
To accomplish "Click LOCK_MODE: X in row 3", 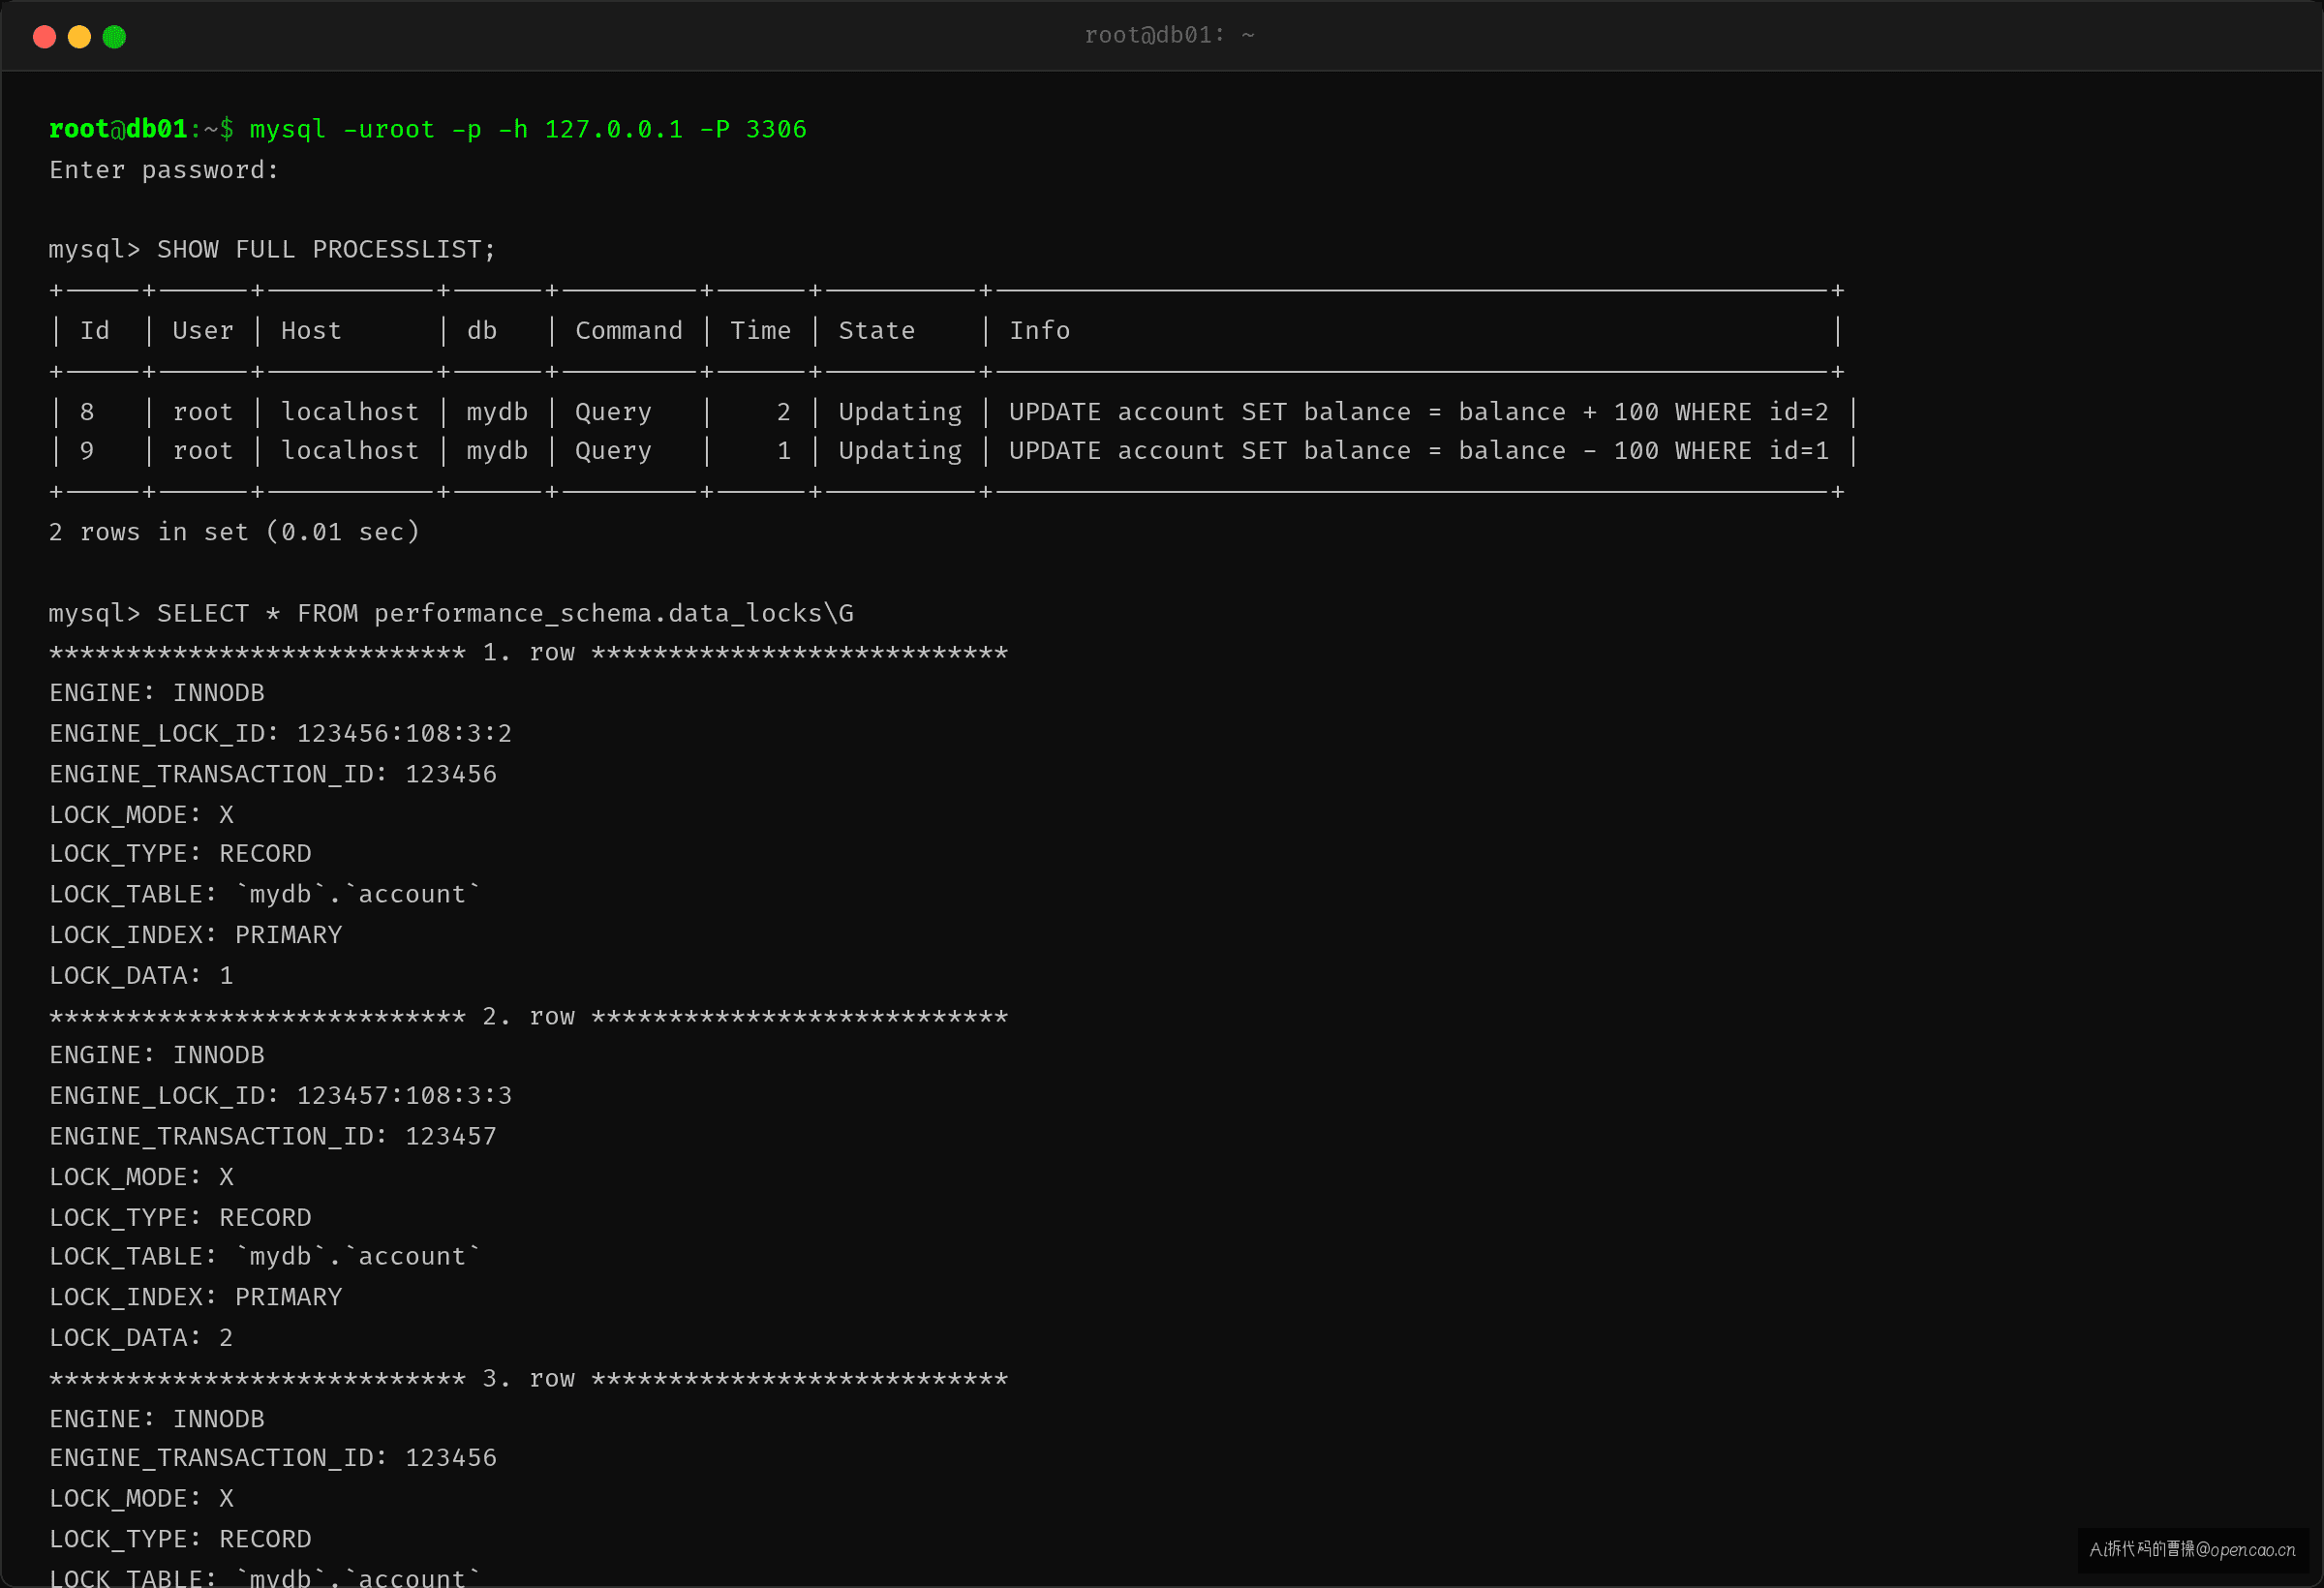I will pos(141,1499).
